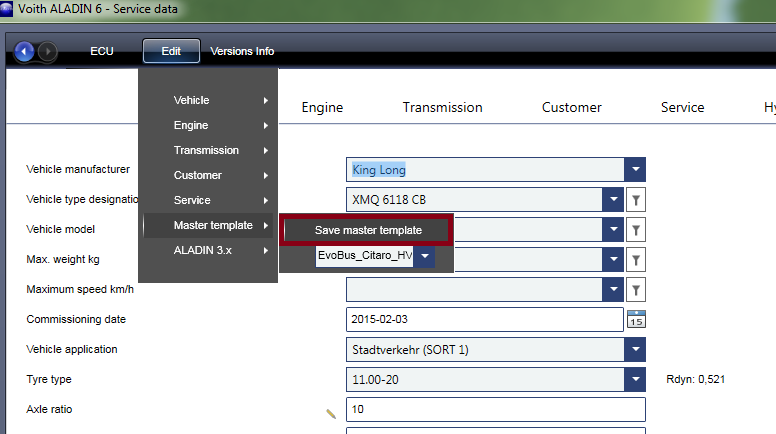This screenshot has height=434, width=776.
Task: Open the Max. weight kg dropdown arrow
Action: [613, 260]
